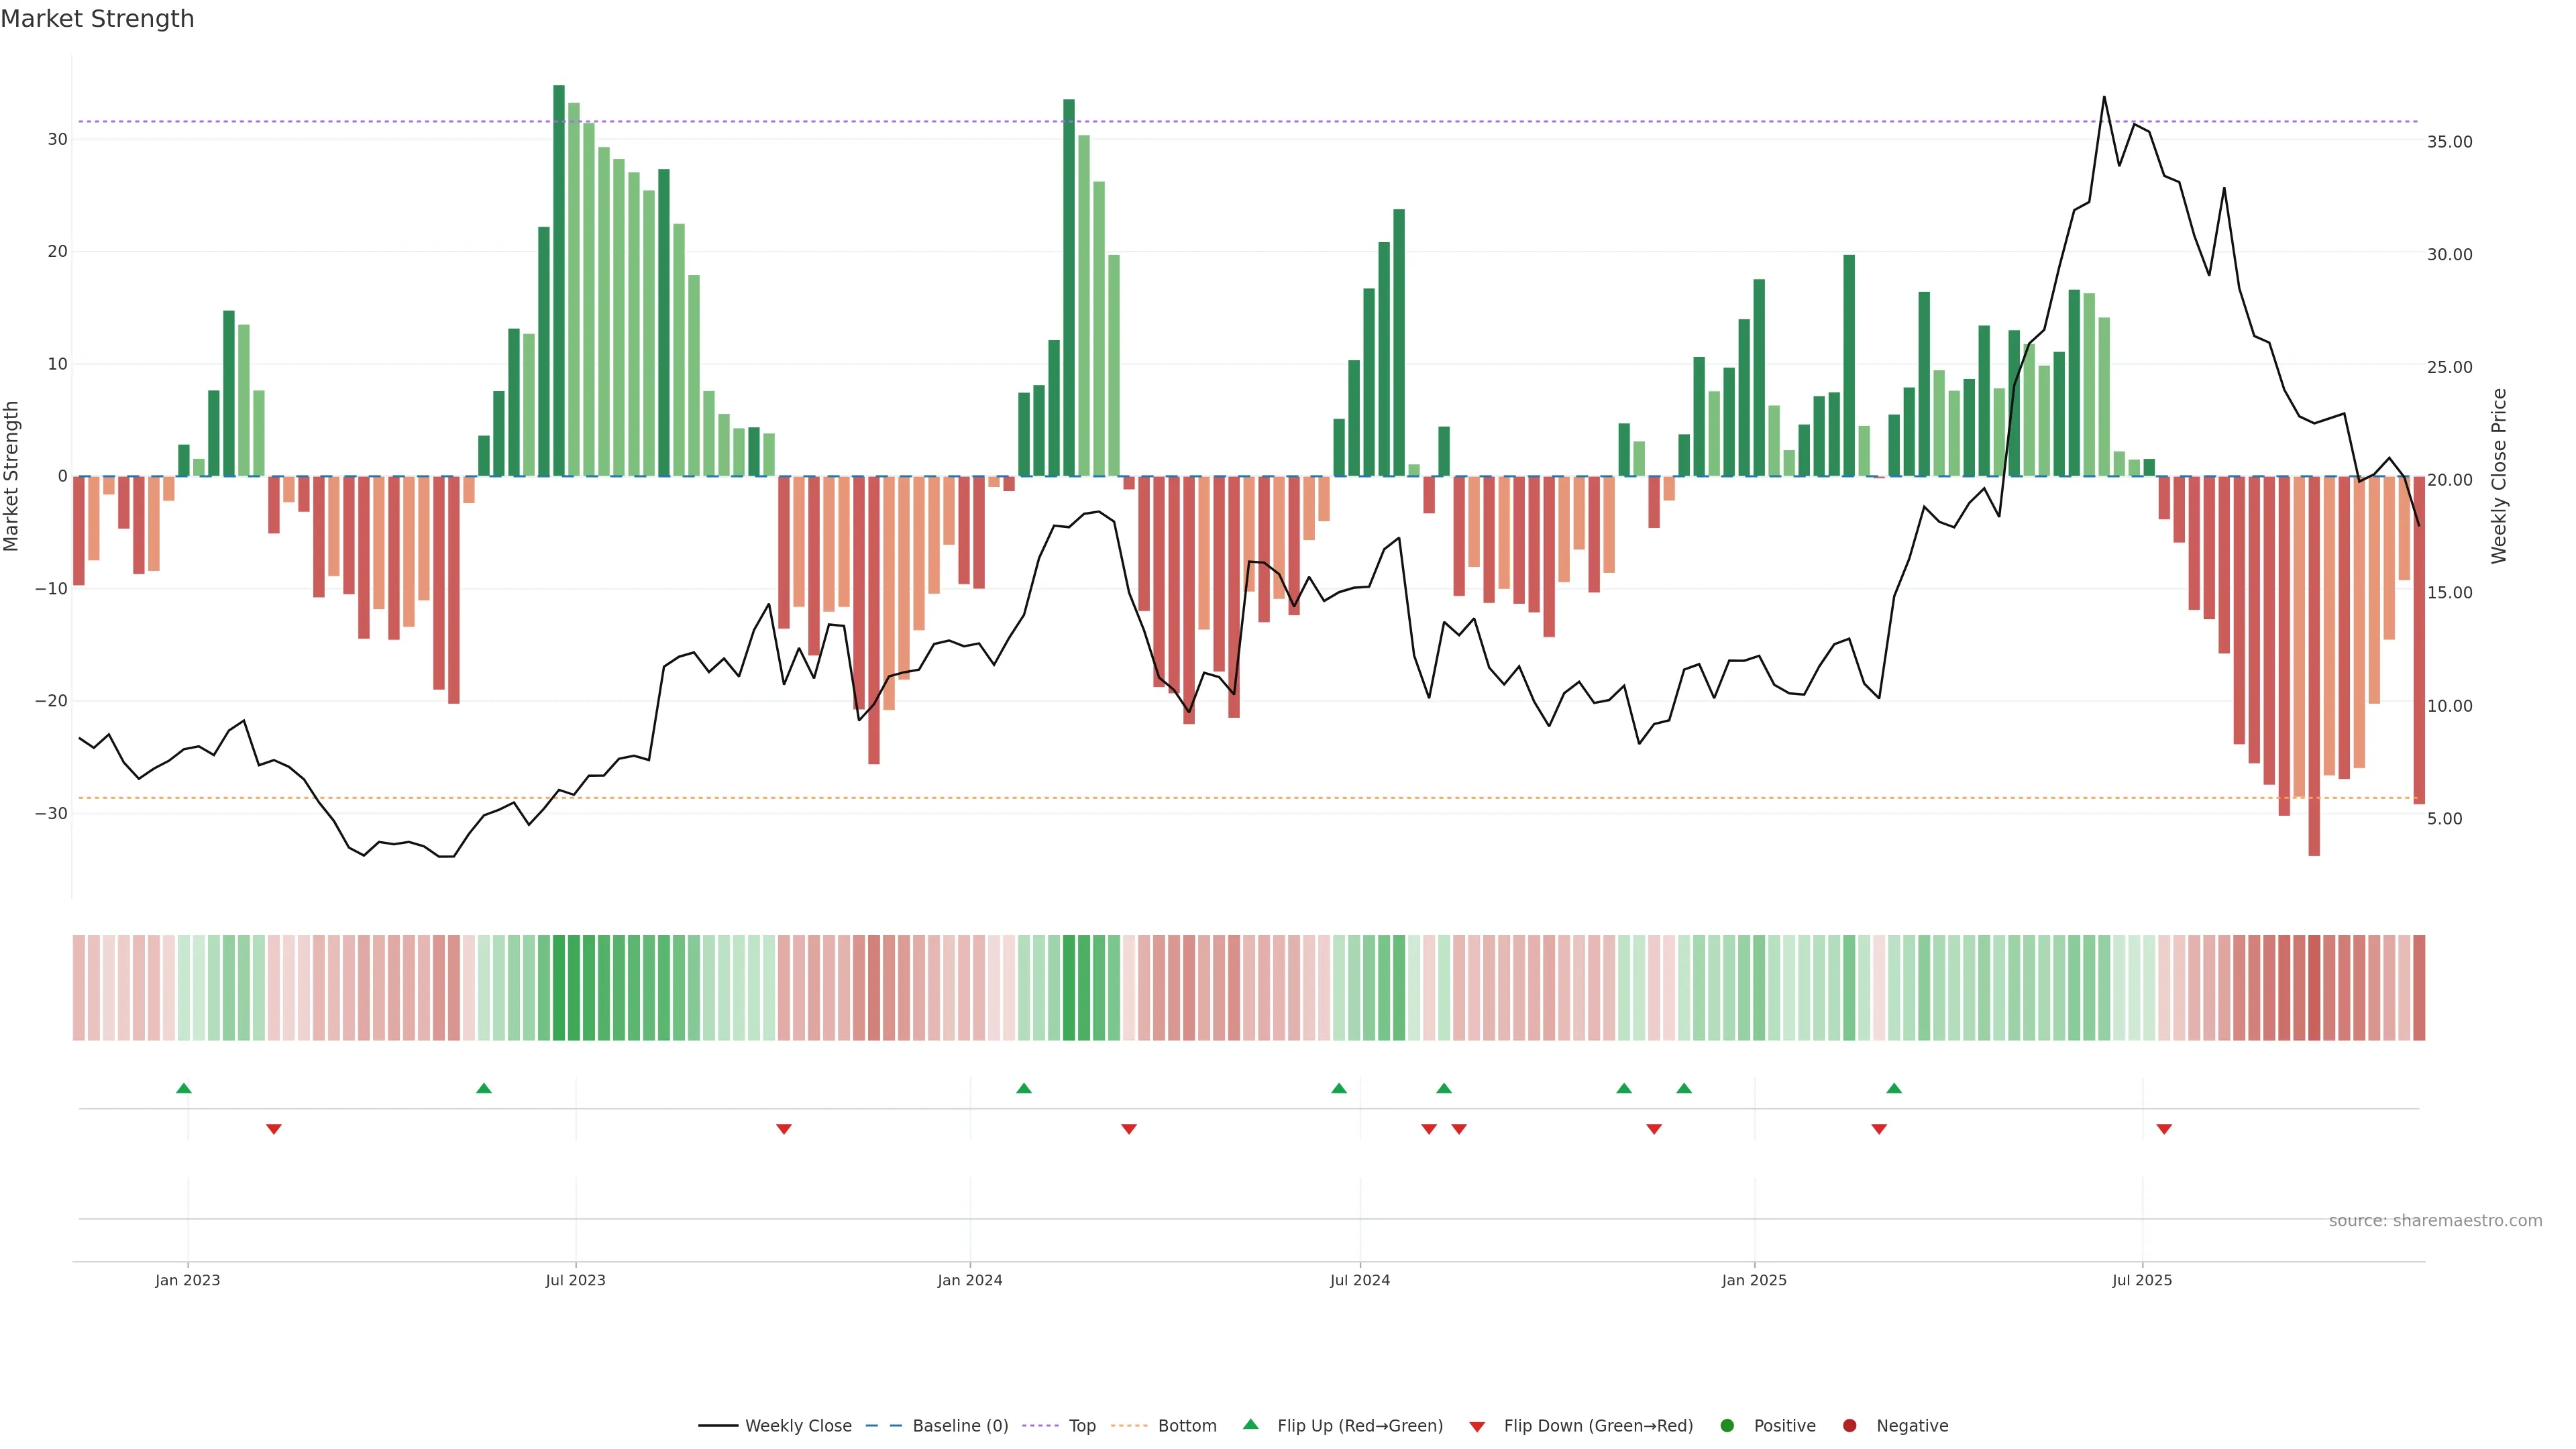
Task: Click the red Flip Down triangle legend icon
Action: tap(1477, 1427)
